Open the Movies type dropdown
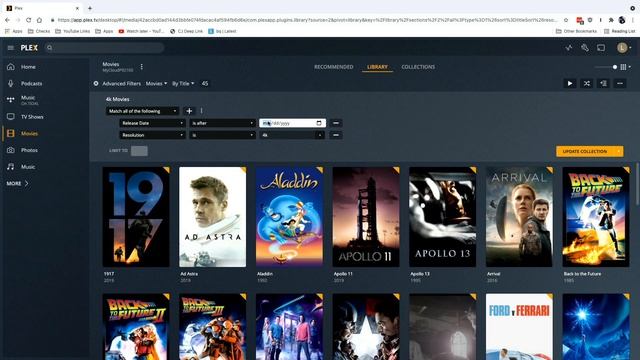The width and height of the screenshot is (640, 360). coord(156,84)
